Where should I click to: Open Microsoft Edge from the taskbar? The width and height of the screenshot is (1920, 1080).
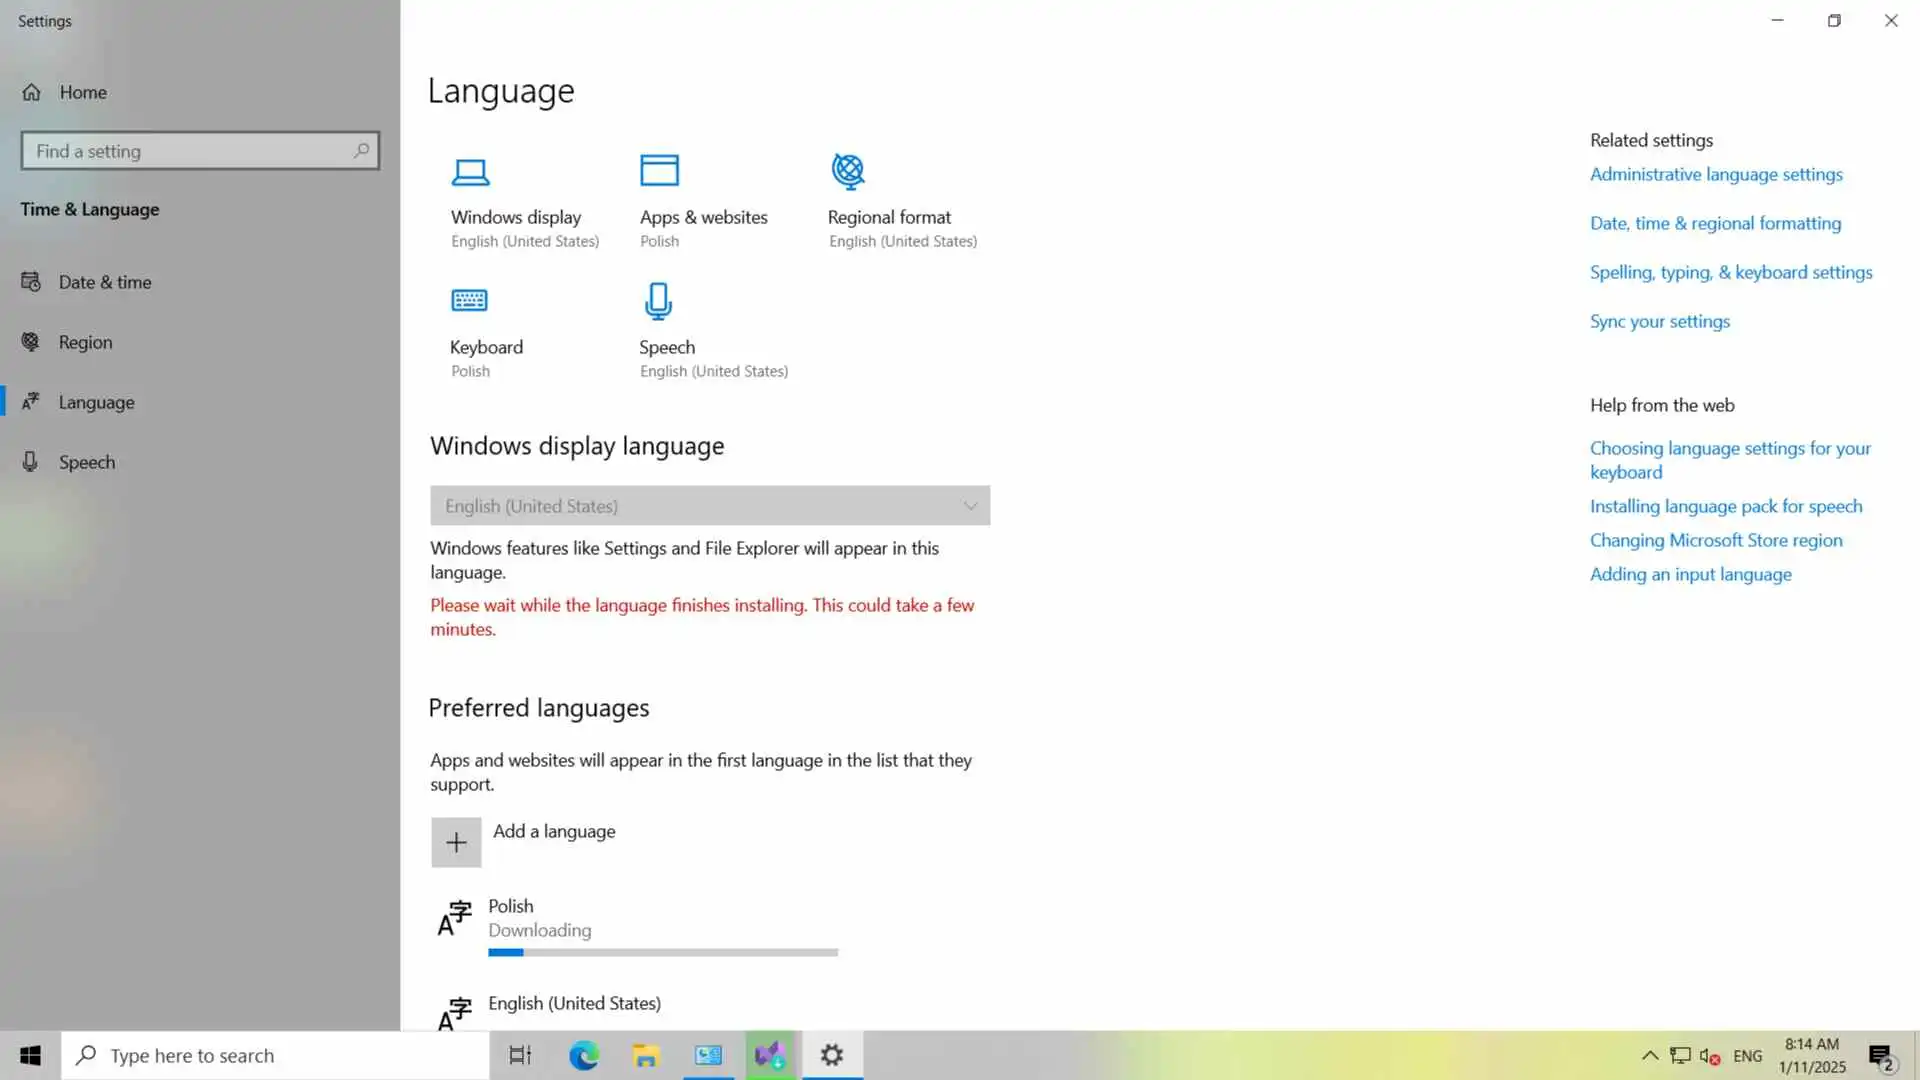[x=583, y=1055]
